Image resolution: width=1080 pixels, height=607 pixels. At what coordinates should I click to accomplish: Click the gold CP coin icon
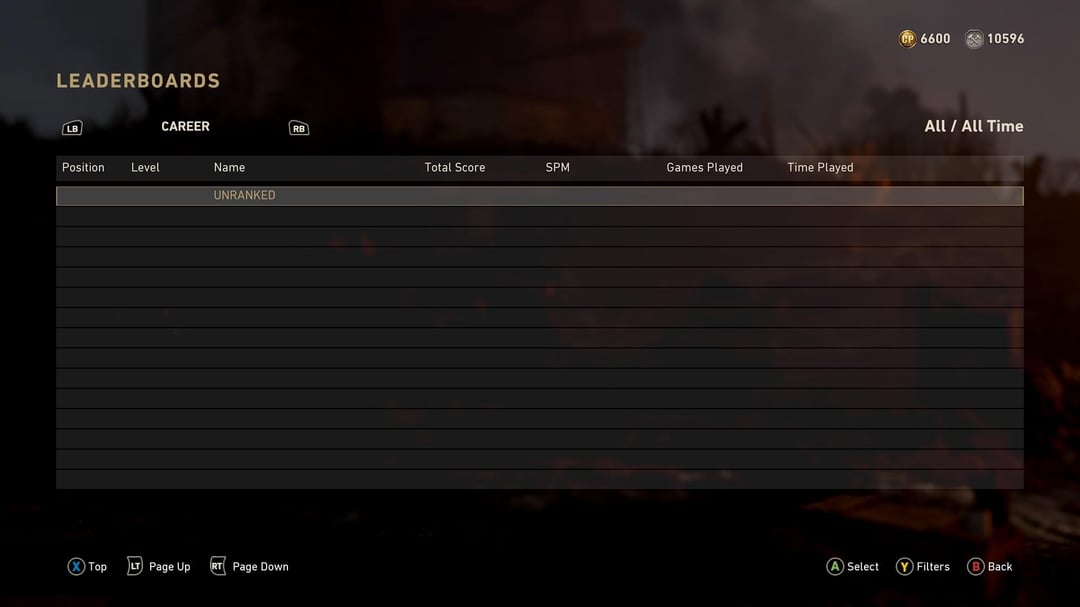907,39
